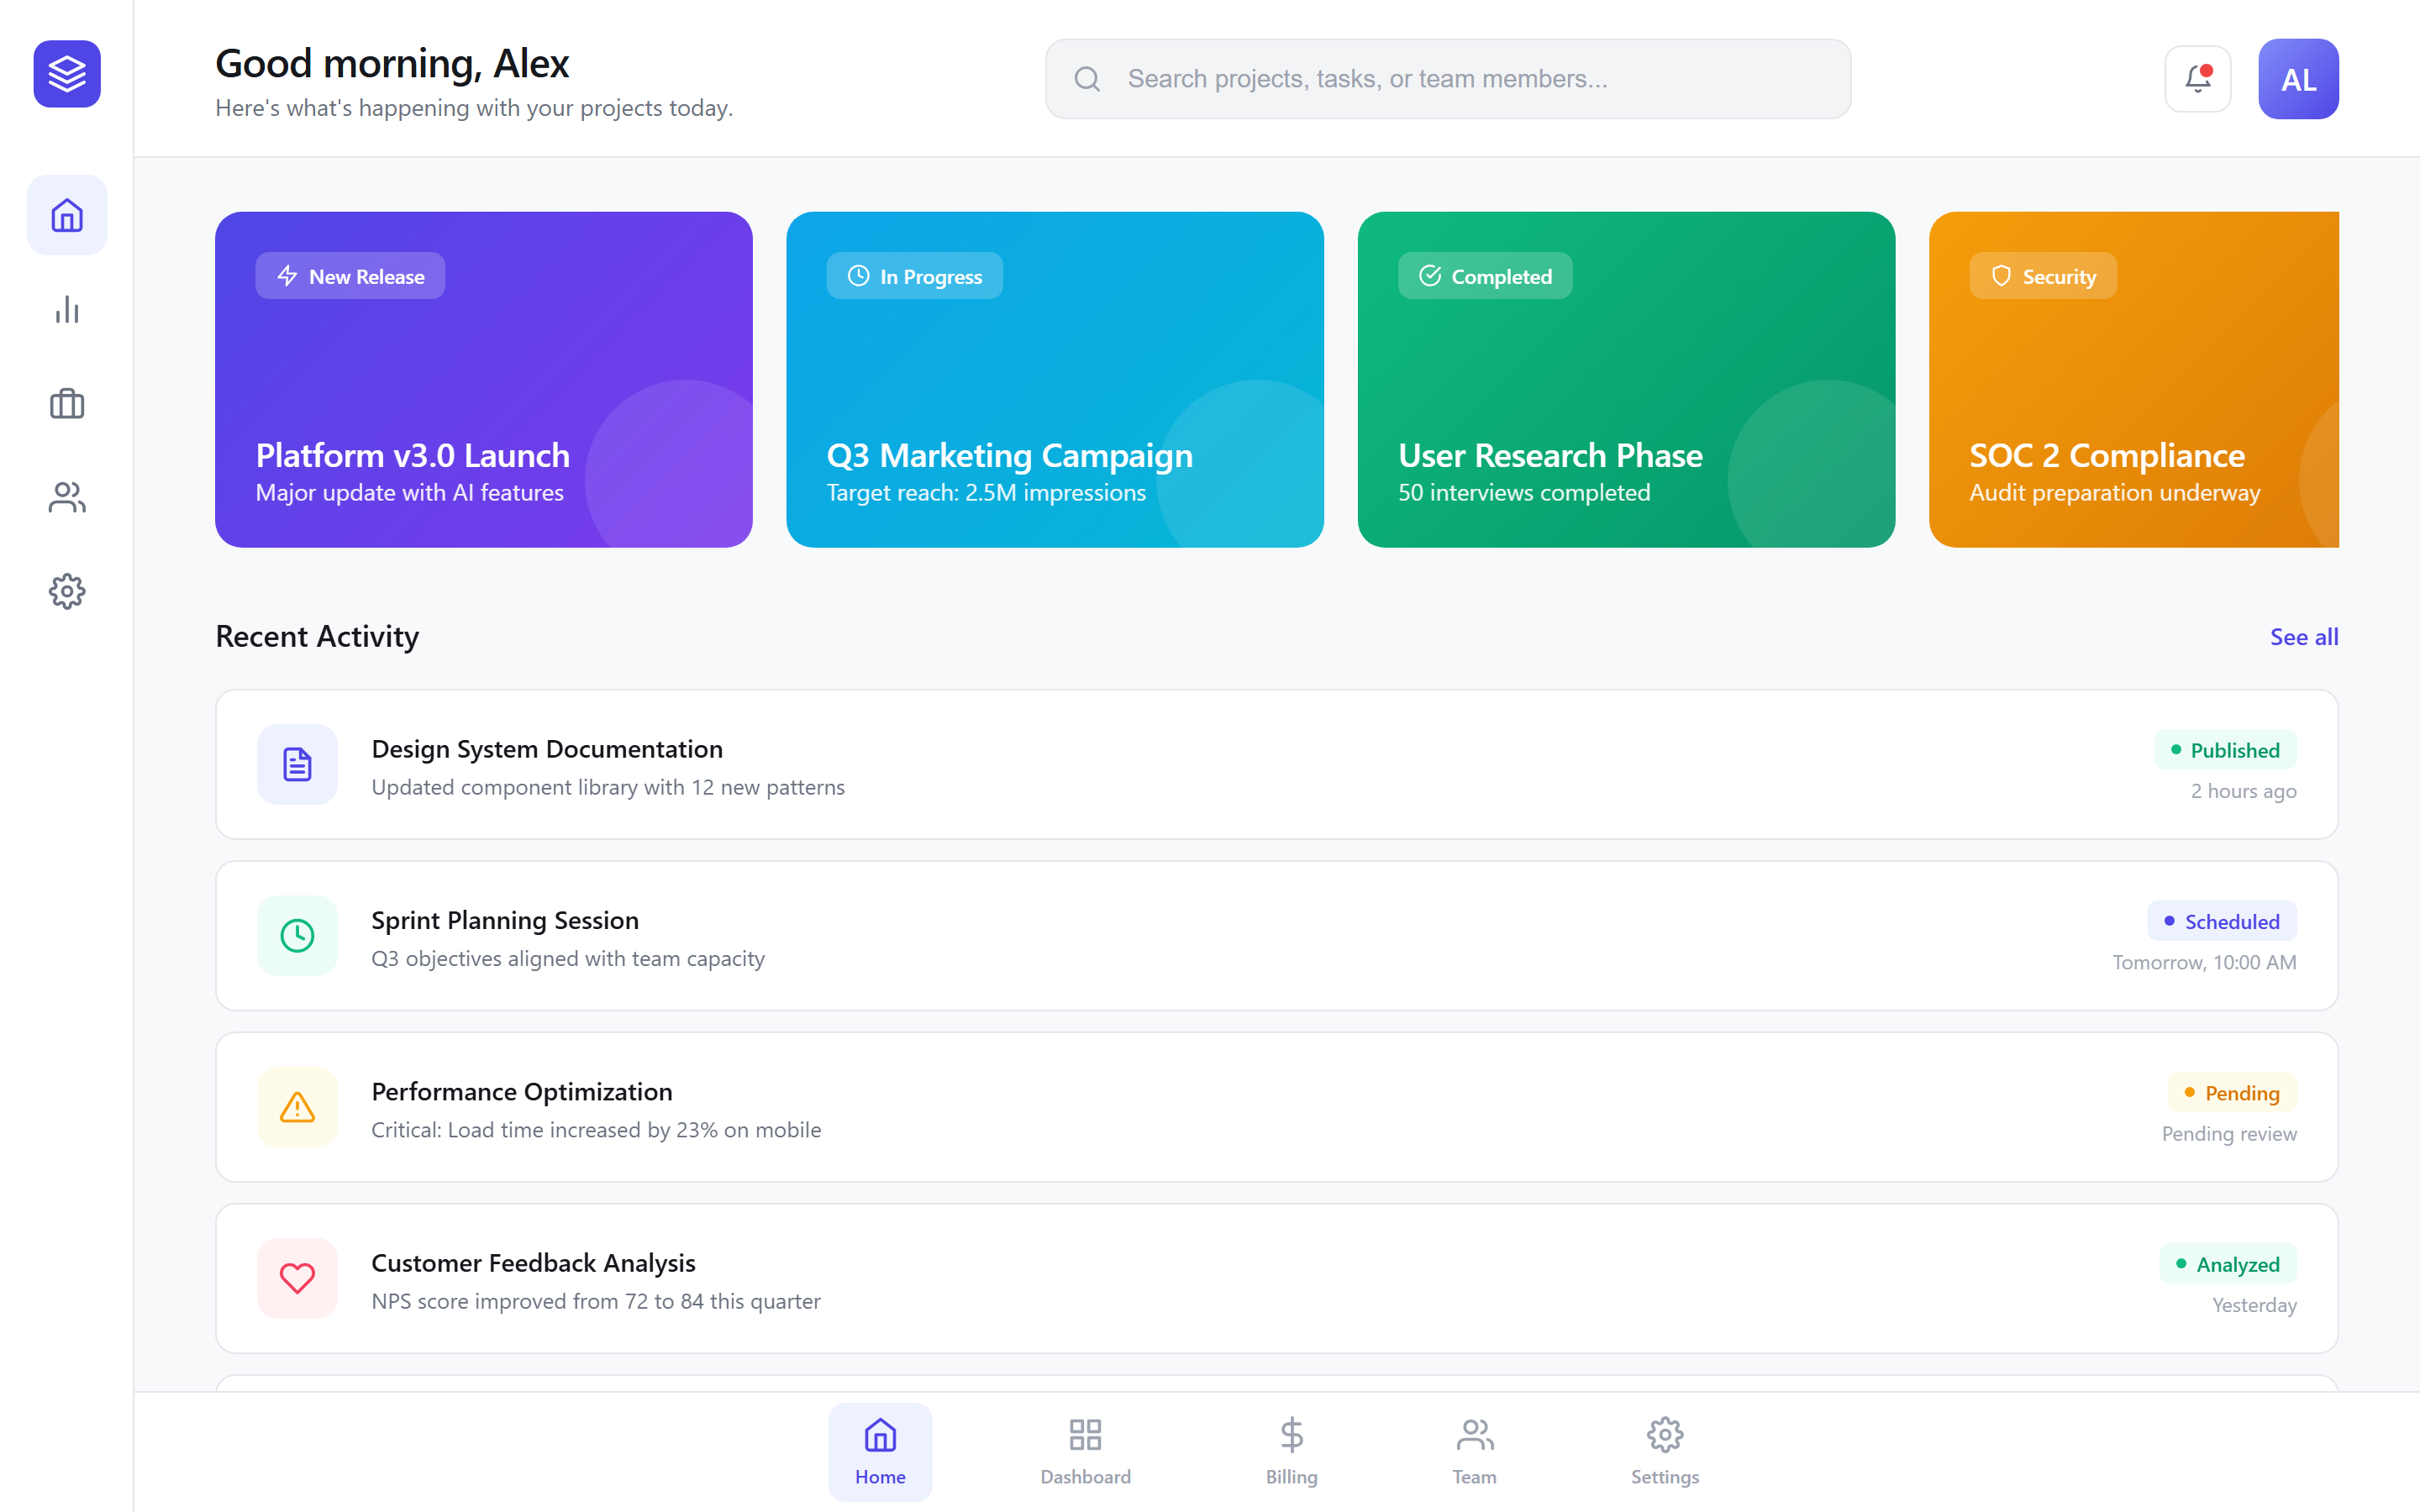Click the search magnifier icon
This screenshot has height=1512, width=2420.
tap(1087, 79)
